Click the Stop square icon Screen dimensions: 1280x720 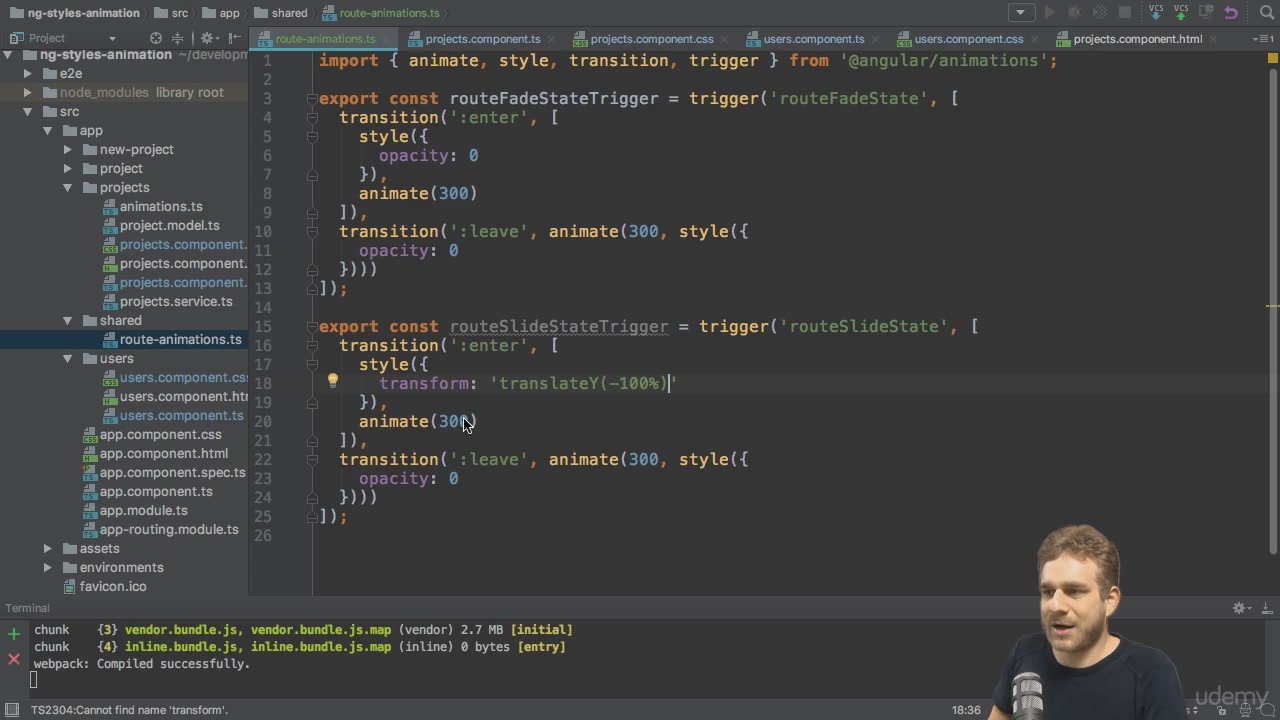(x=1125, y=13)
